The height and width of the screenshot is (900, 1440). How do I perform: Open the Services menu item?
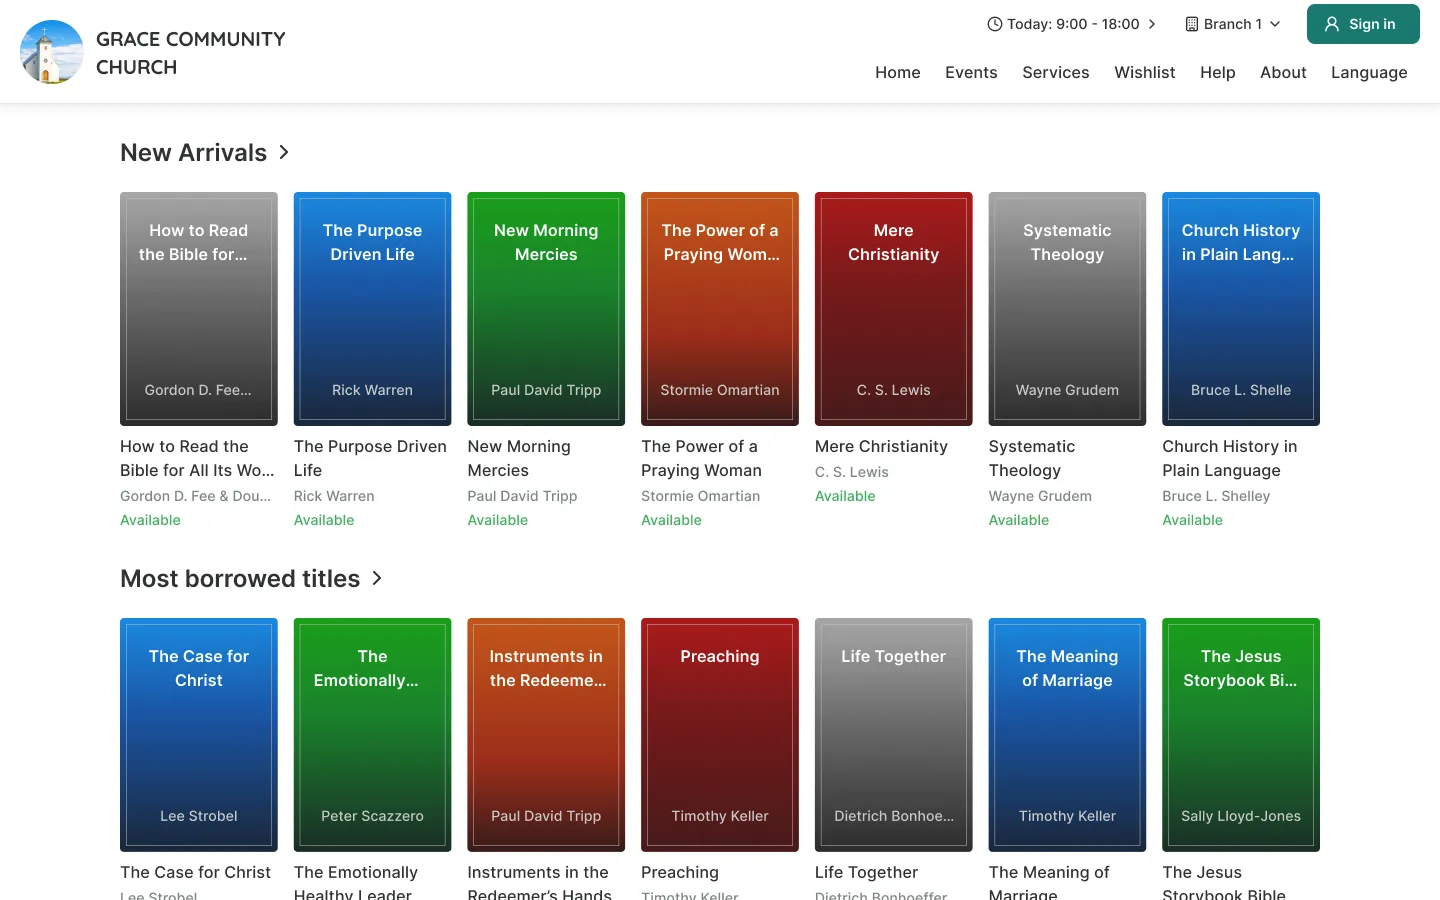tap(1056, 72)
